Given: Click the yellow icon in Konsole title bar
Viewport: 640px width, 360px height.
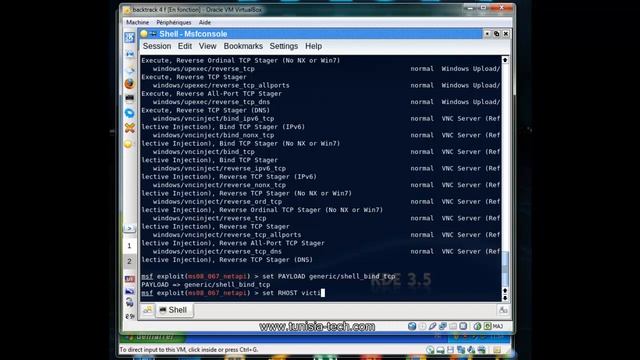Looking at the screenshot, I should point(144,34).
